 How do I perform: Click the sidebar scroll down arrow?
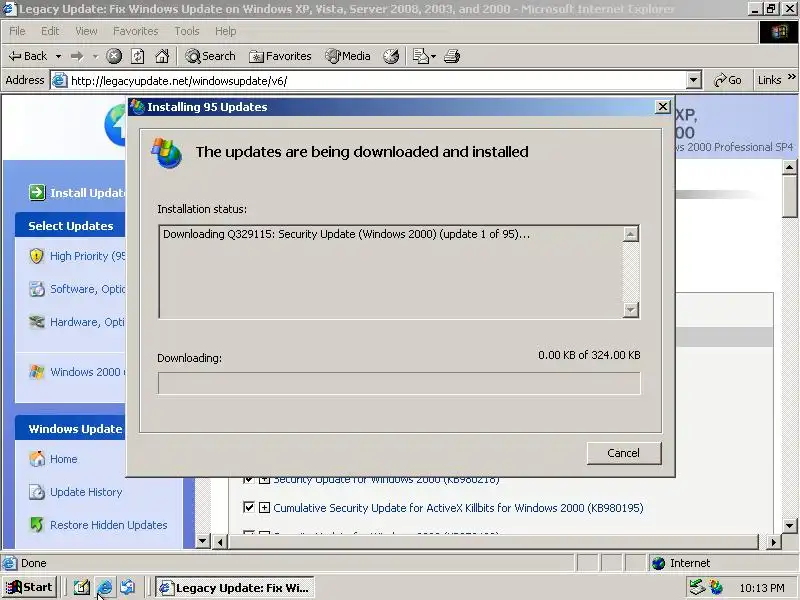tap(203, 540)
